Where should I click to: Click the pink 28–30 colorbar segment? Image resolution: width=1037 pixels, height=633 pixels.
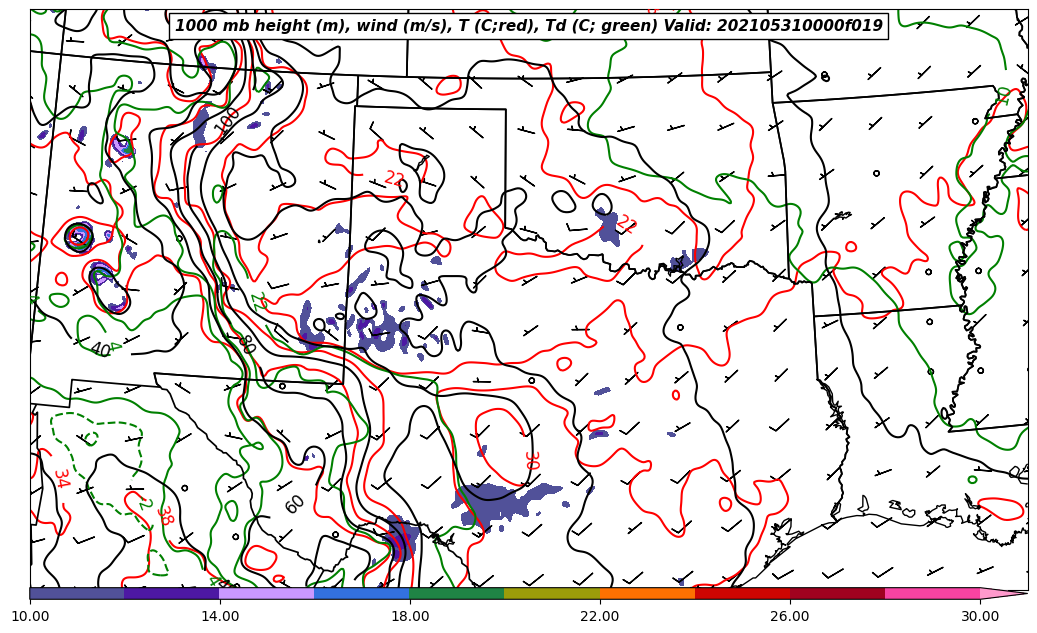click(933, 593)
